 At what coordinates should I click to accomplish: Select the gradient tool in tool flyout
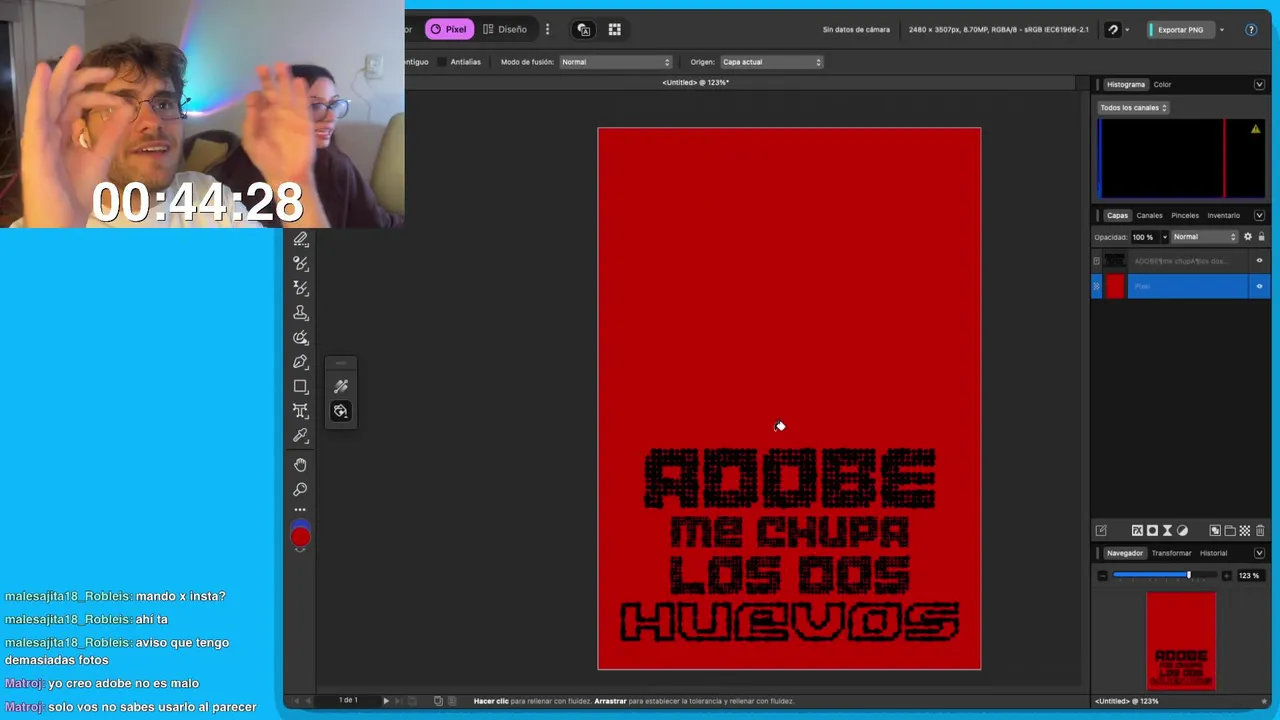tap(341, 386)
